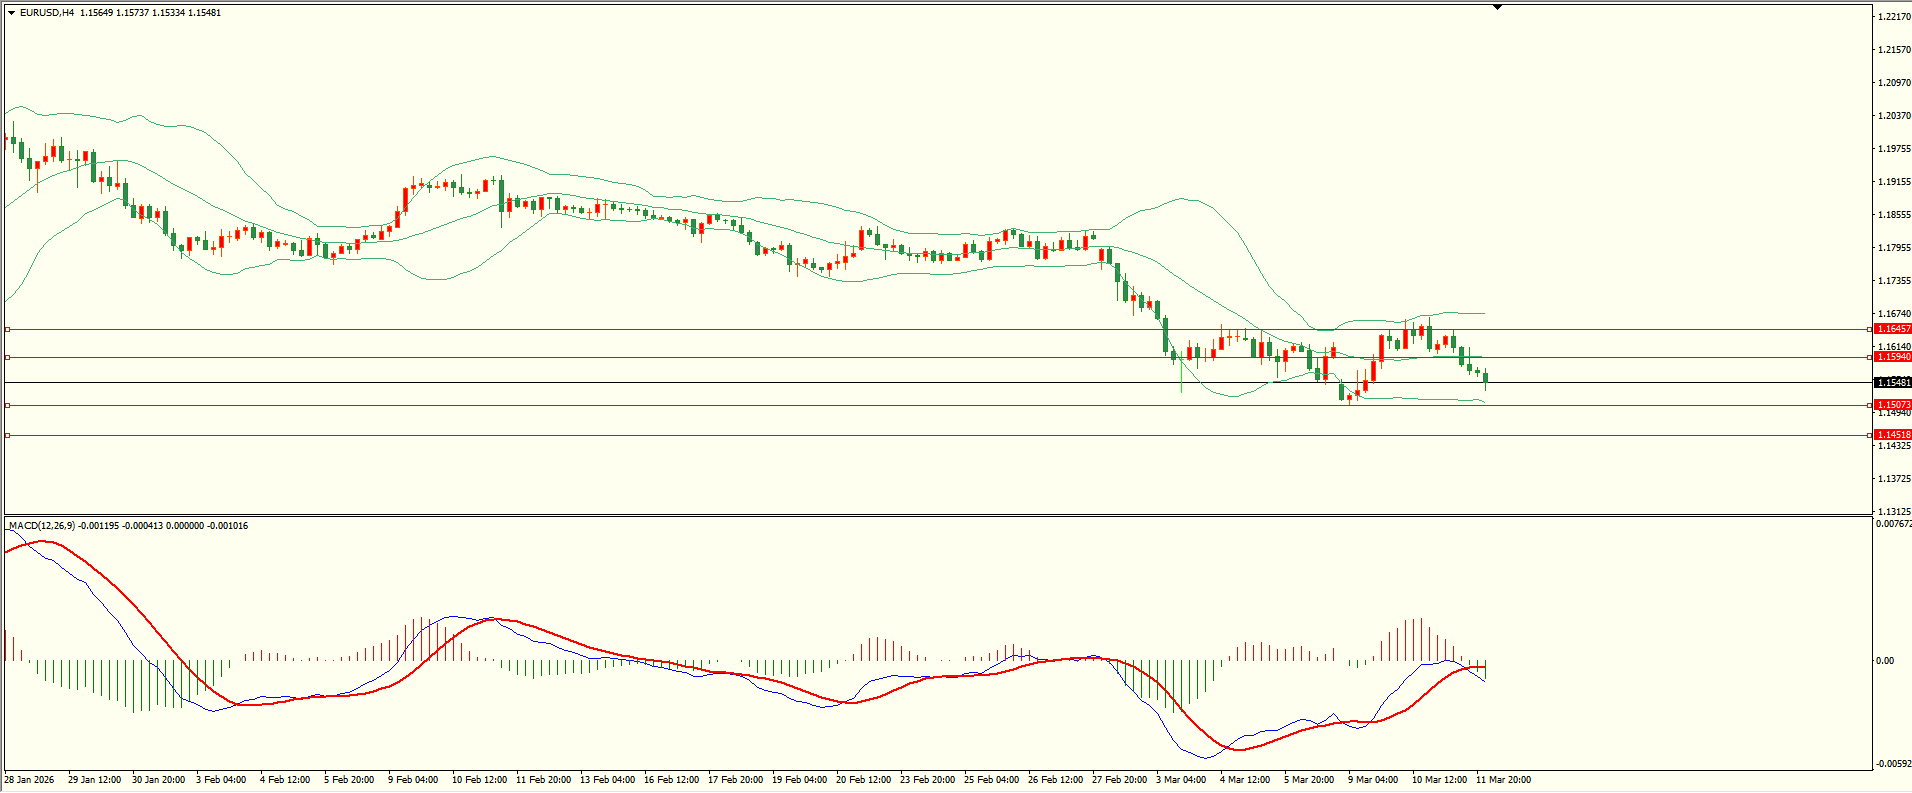Image resolution: width=1912 pixels, height=793 pixels.
Task: Click the 11 Mar 20:00 time label
Action: 1503,780
